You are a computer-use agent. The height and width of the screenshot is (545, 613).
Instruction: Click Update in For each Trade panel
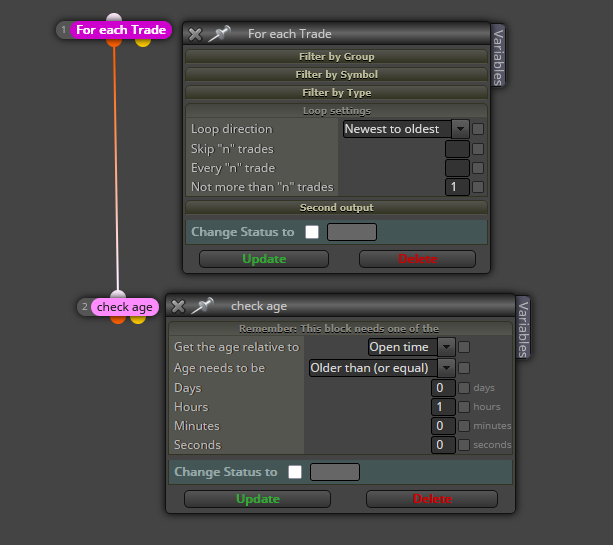[x=264, y=259]
